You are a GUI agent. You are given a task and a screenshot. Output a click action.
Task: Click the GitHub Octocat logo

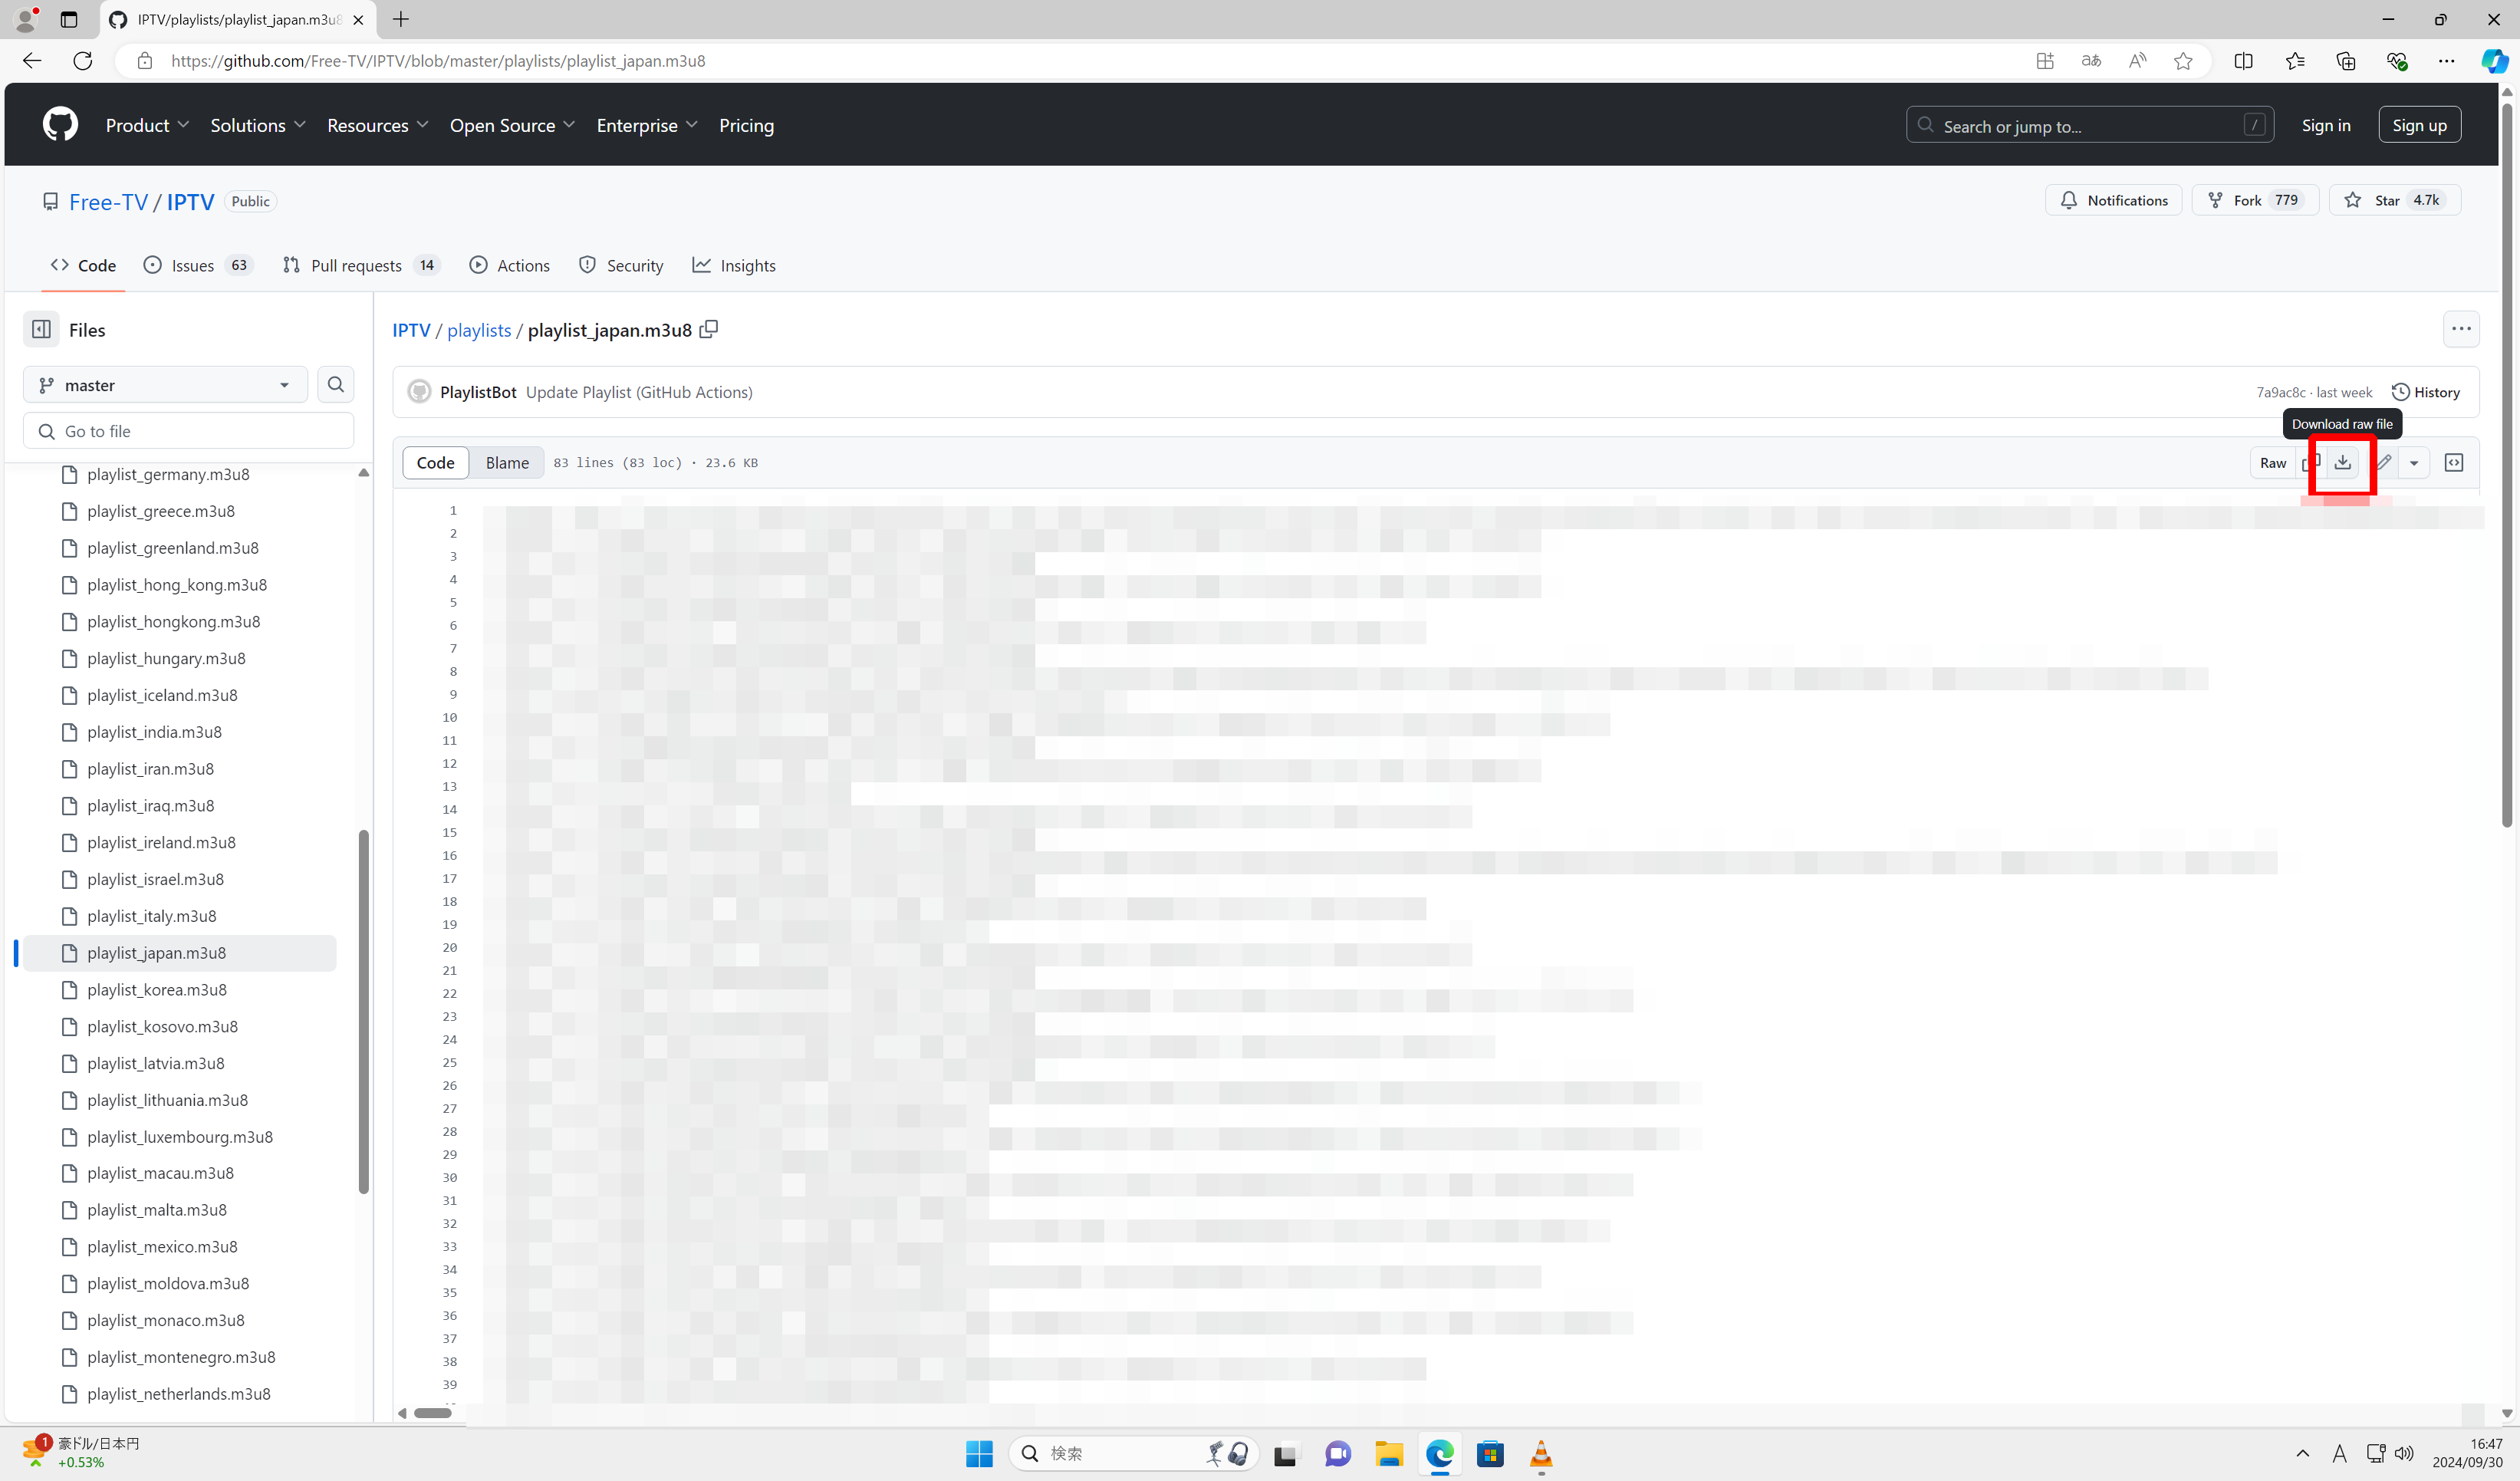coord(60,125)
